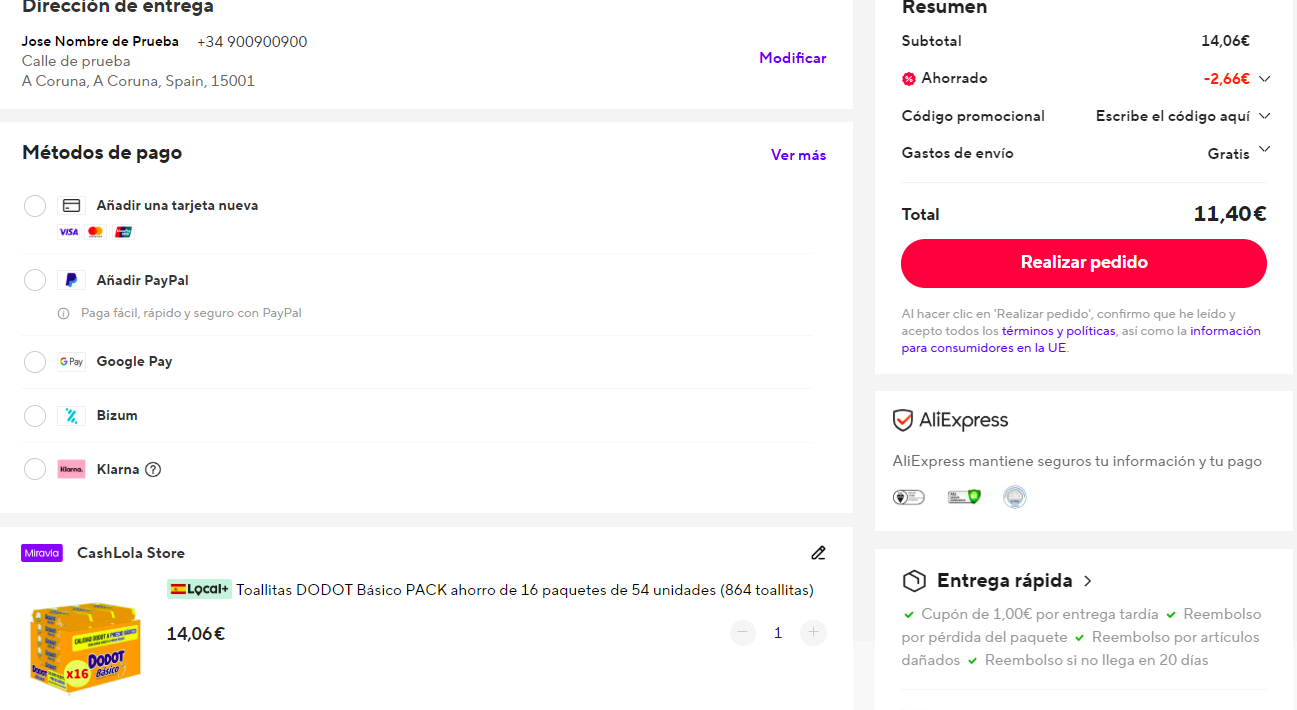The image size is (1297, 710).
Task: Click the AliExpress shield logo
Action: click(903, 420)
